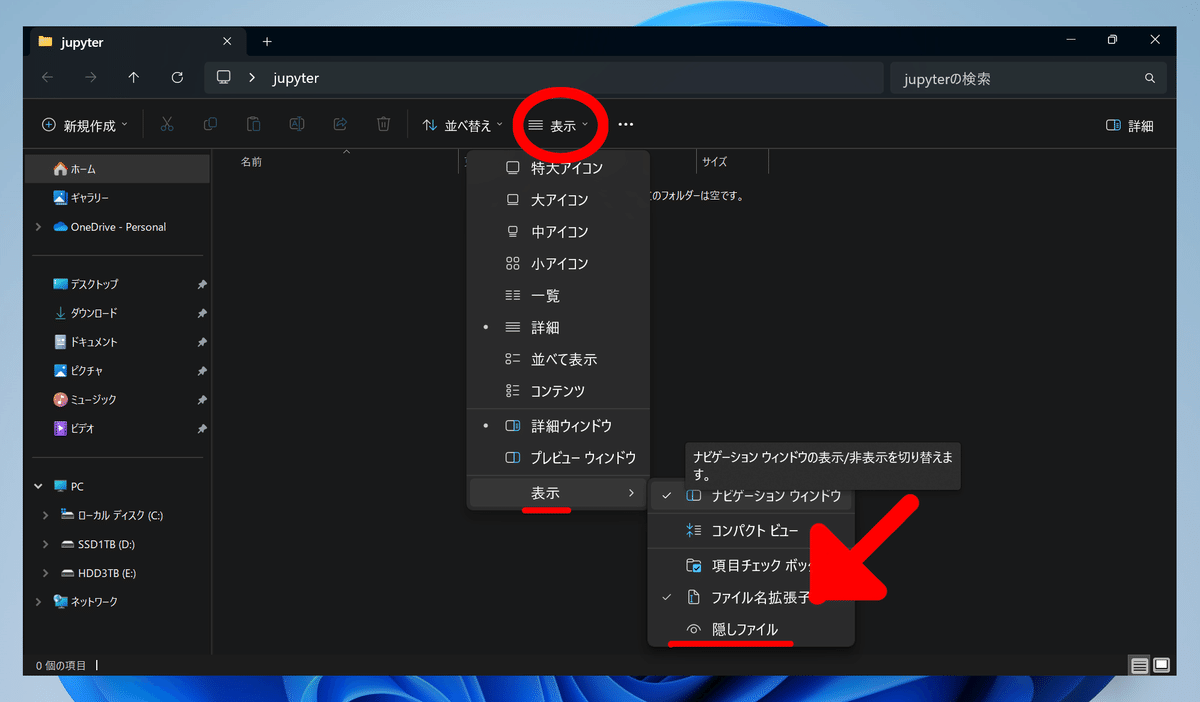Click the Share icon in toolbar
The height and width of the screenshot is (702, 1200).
(x=340, y=125)
